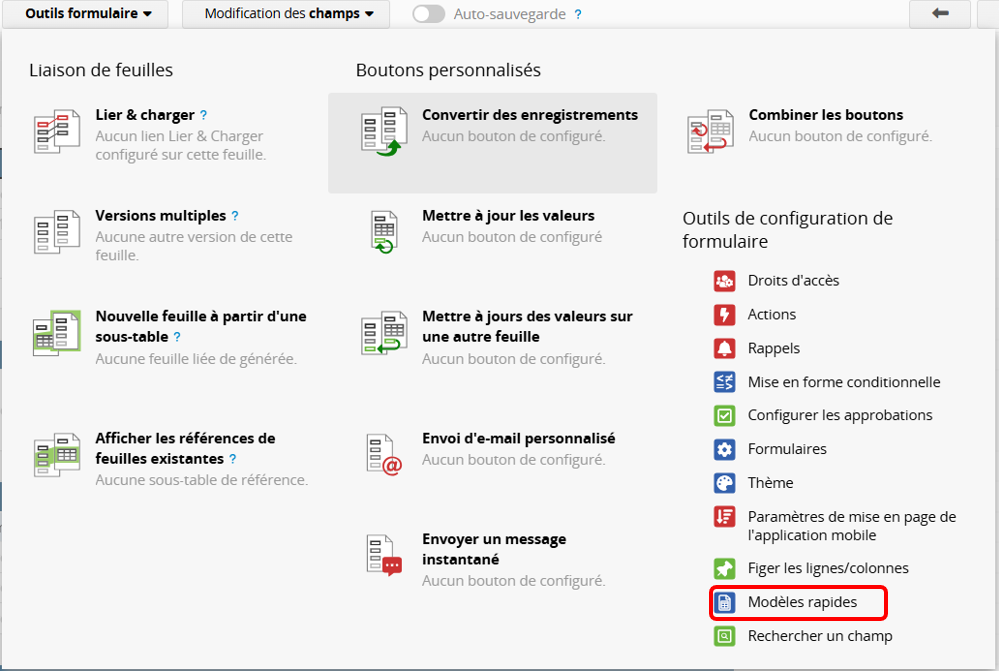999x672 pixels.
Task: Toggle the Auto-sauvegarde switch
Action: click(x=429, y=14)
